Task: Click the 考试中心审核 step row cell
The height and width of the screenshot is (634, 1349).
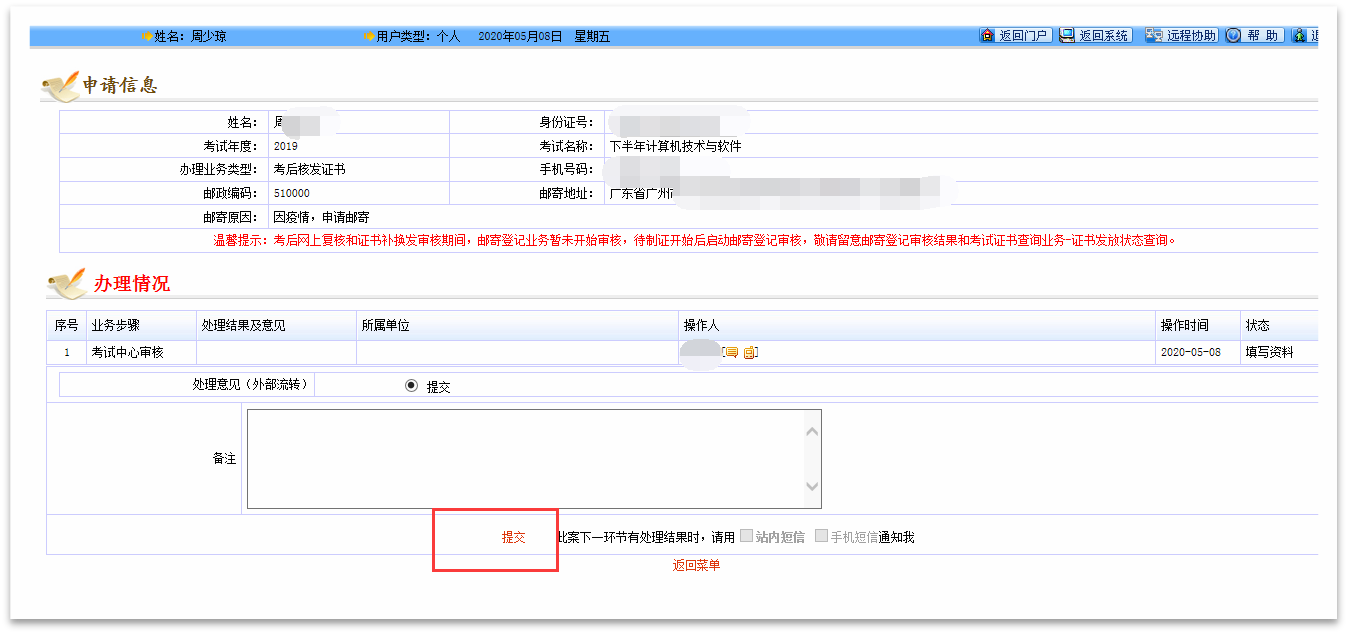Action: (127, 352)
